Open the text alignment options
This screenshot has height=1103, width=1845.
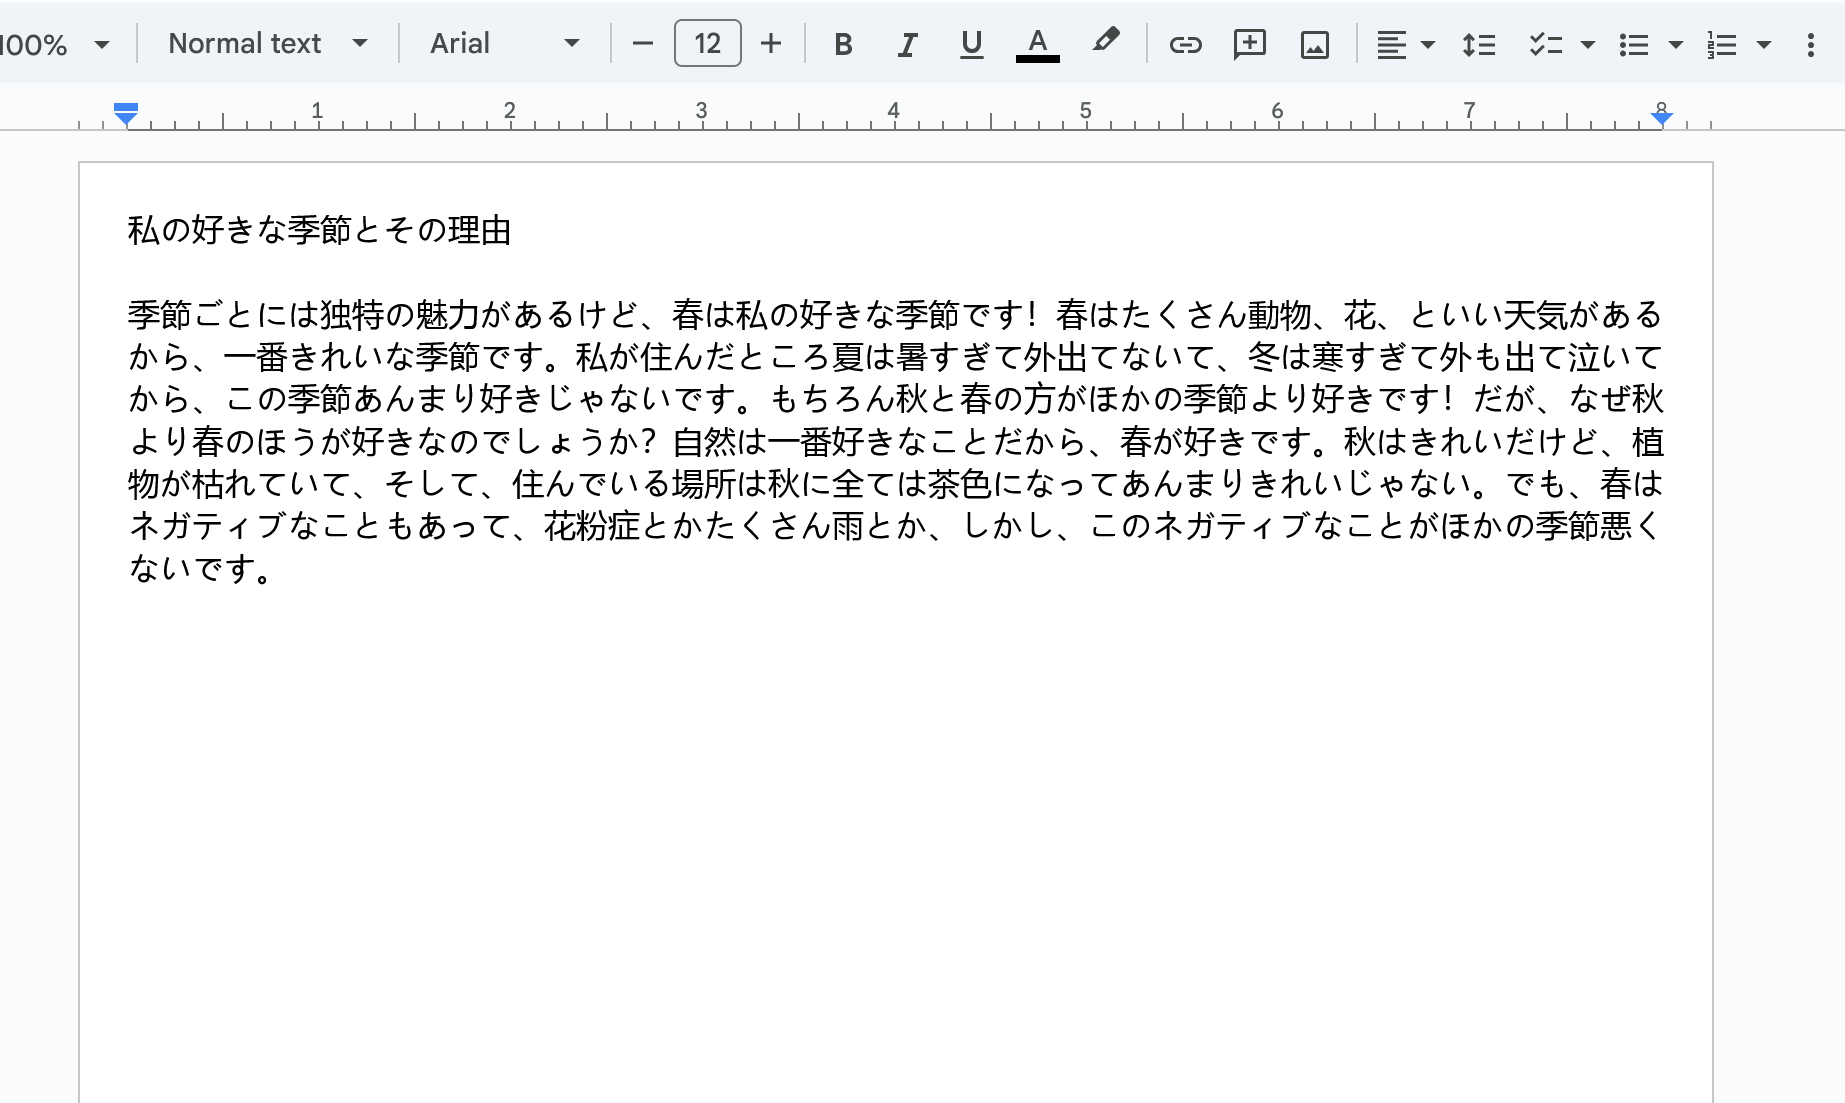[x=1404, y=44]
